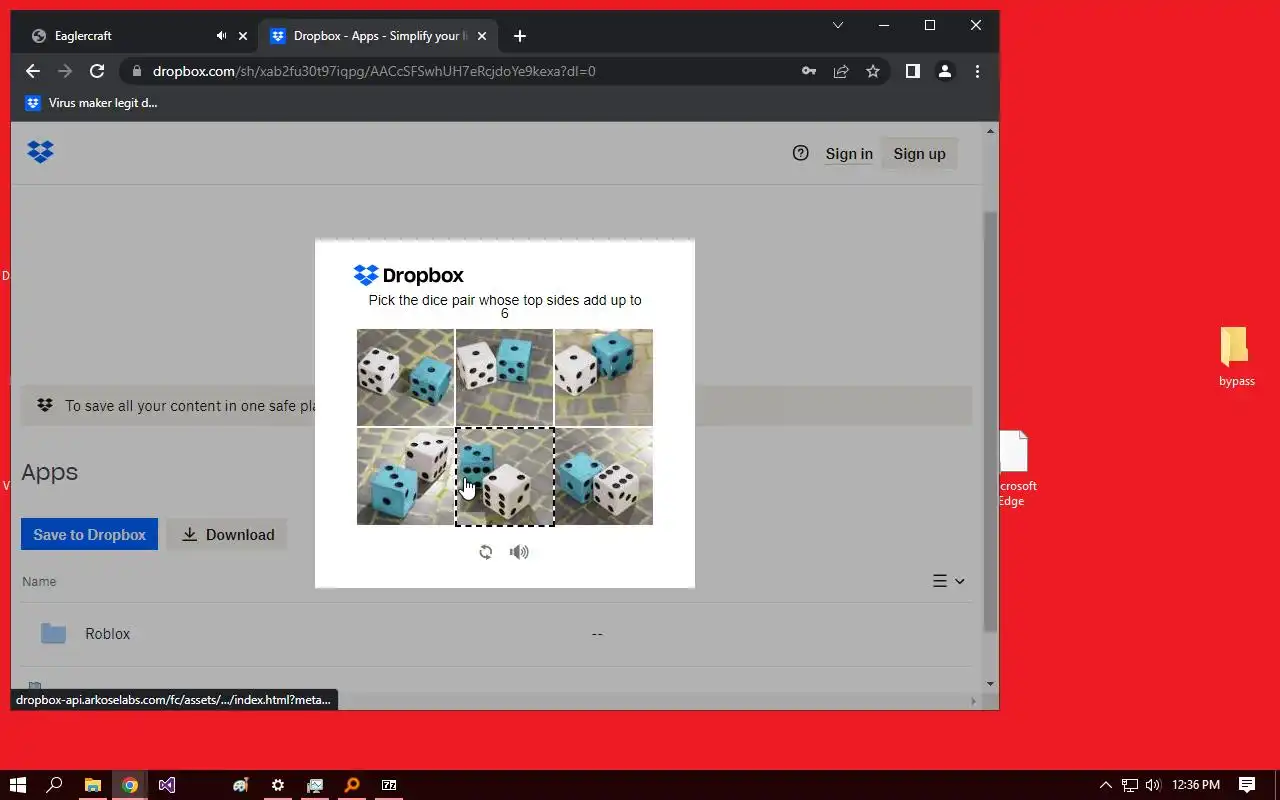Open the bypass folder on desktop
The image size is (1280, 800).
tap(1236, 356)
